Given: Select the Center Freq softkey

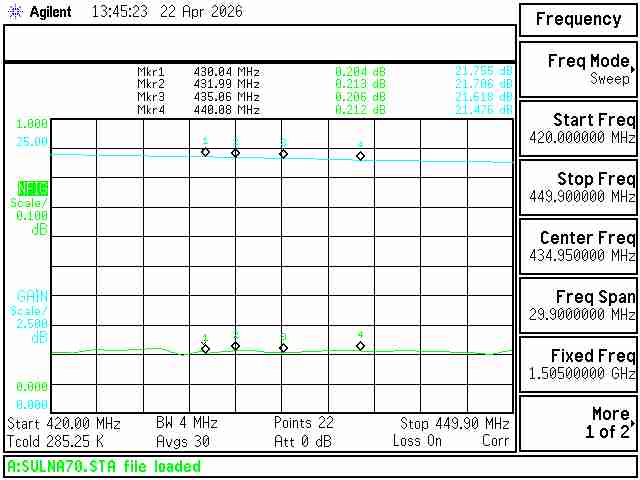Looking at the screenshot, I should click(578, 246).
